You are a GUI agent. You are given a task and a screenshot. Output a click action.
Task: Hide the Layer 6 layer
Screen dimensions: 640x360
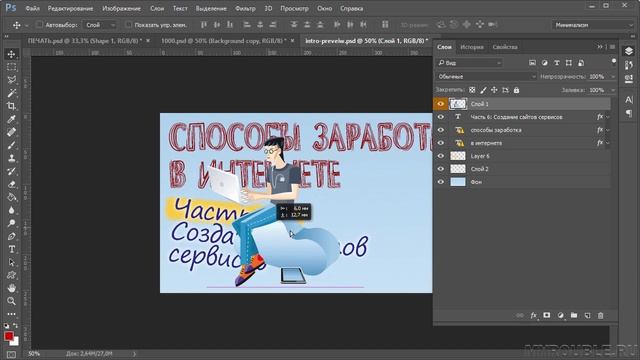(440, 156)
